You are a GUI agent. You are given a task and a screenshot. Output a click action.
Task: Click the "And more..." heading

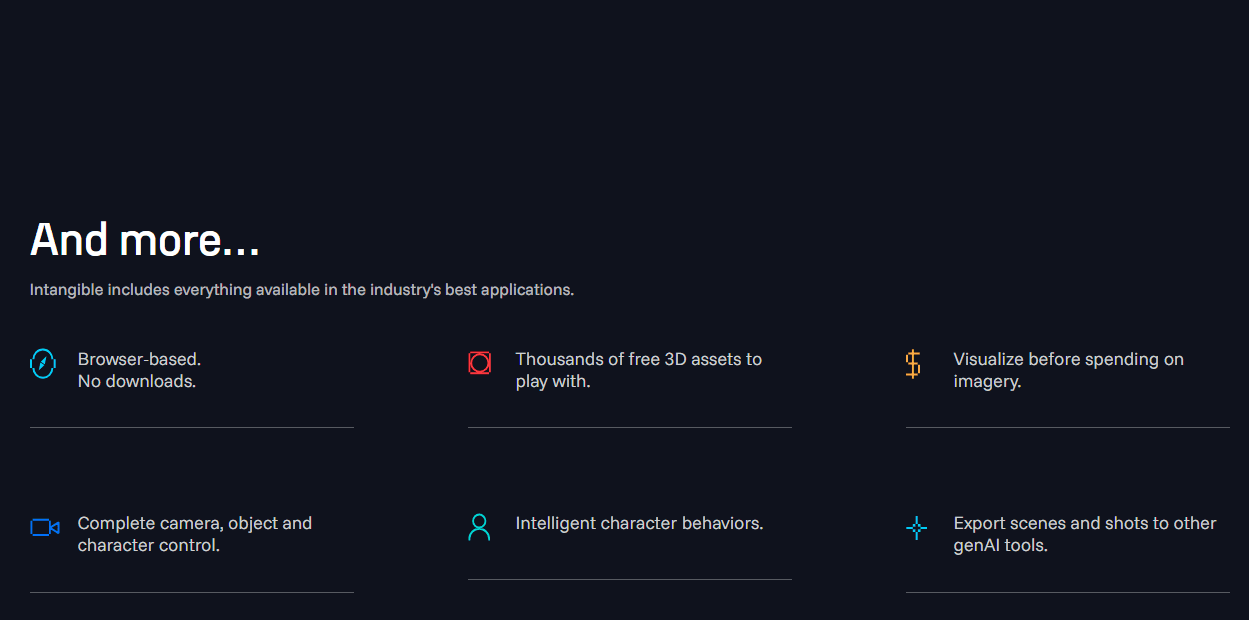[145, 240]
